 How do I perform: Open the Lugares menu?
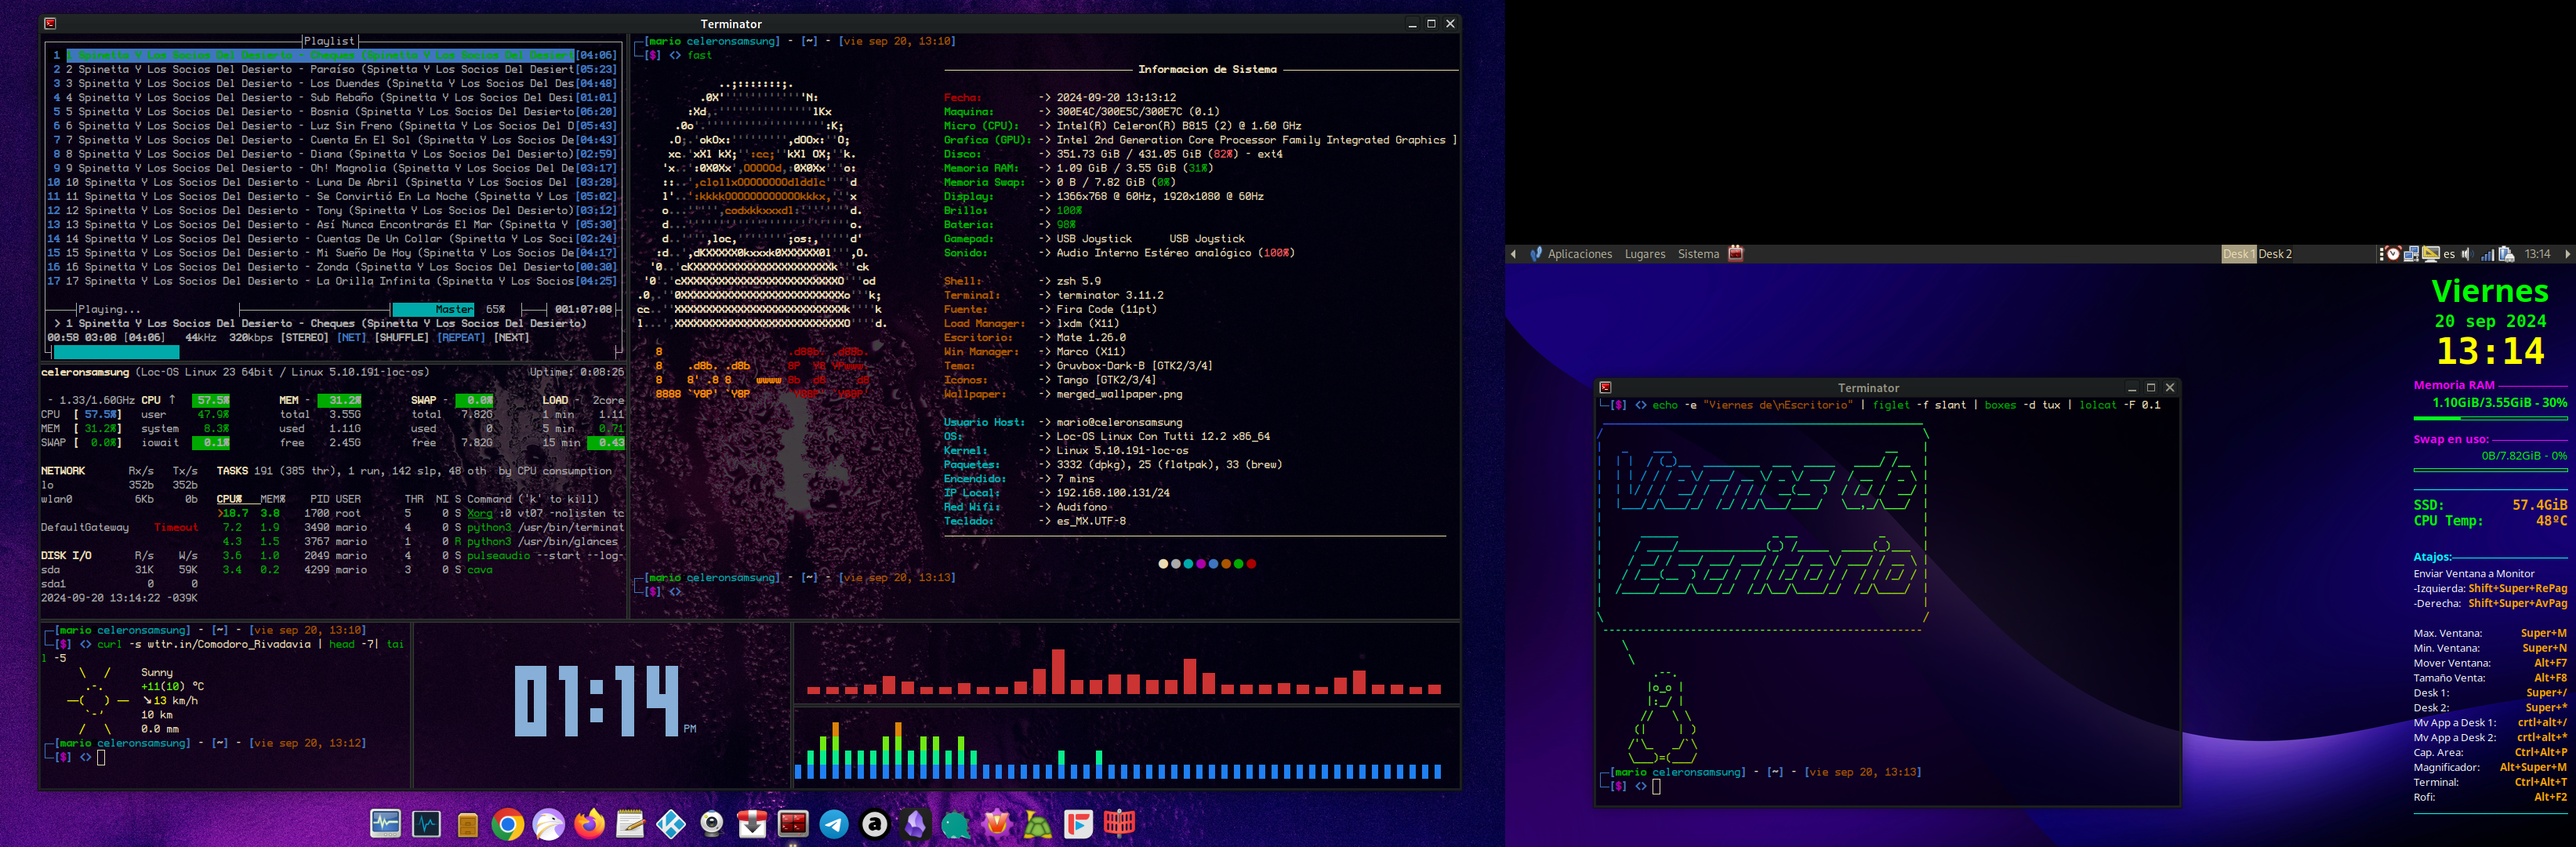pos(1645,254)
